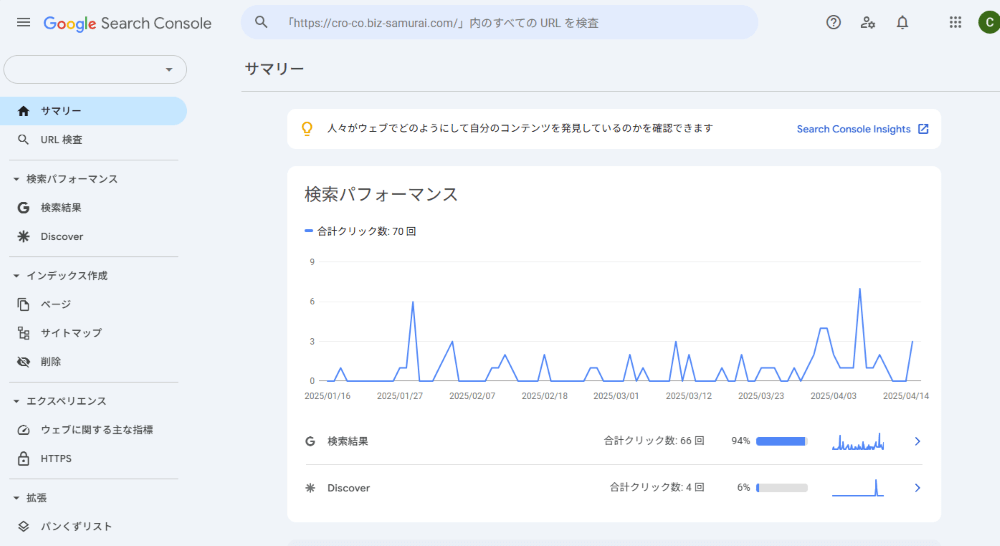1000x546 pixels.
Task: Click the 2025/04/03 axis date label
Action: [833, 396]
